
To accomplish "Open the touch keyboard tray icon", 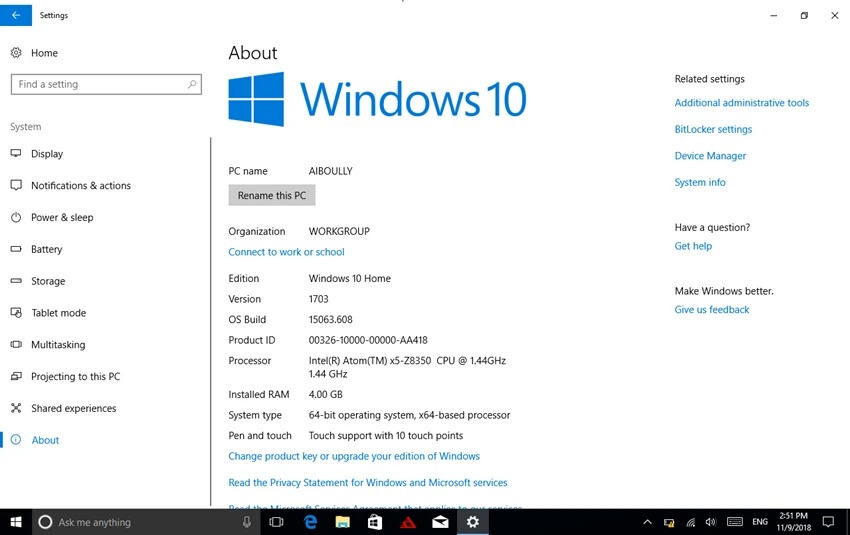I will click(x=735, y=522).
